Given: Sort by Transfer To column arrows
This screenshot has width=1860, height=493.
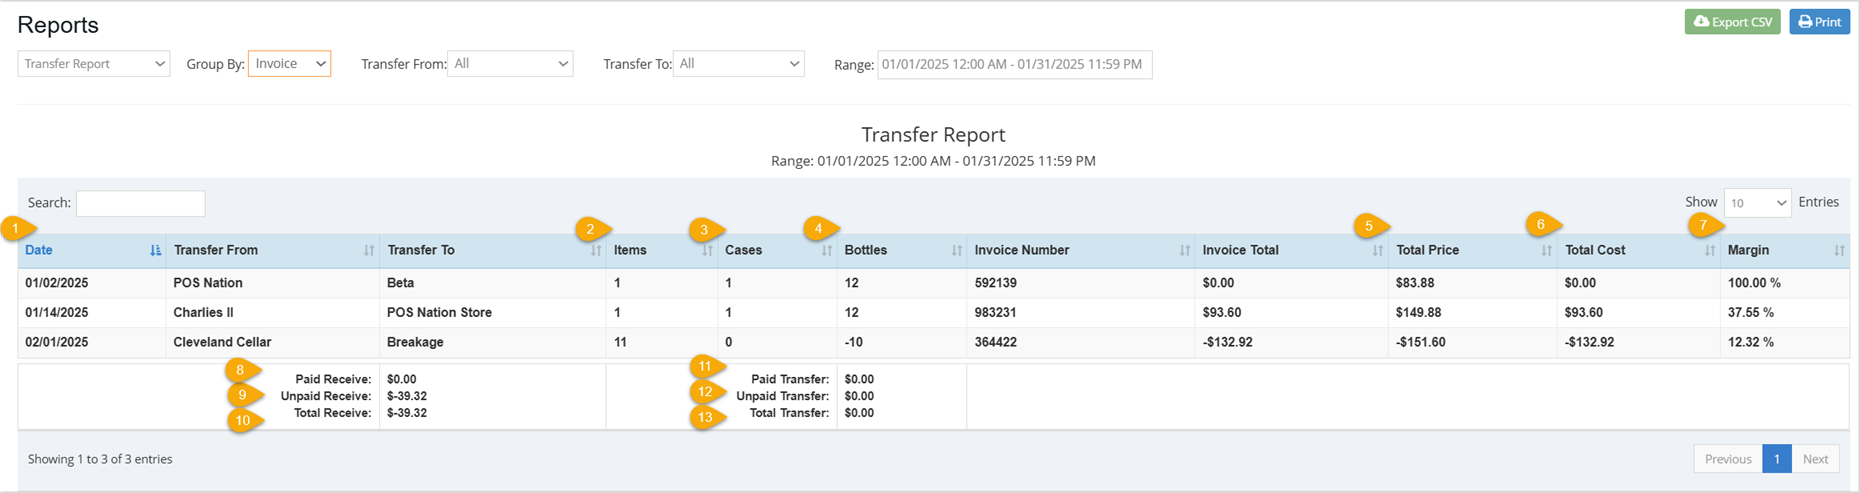Looking at the screenshot, I should point(596,251).
